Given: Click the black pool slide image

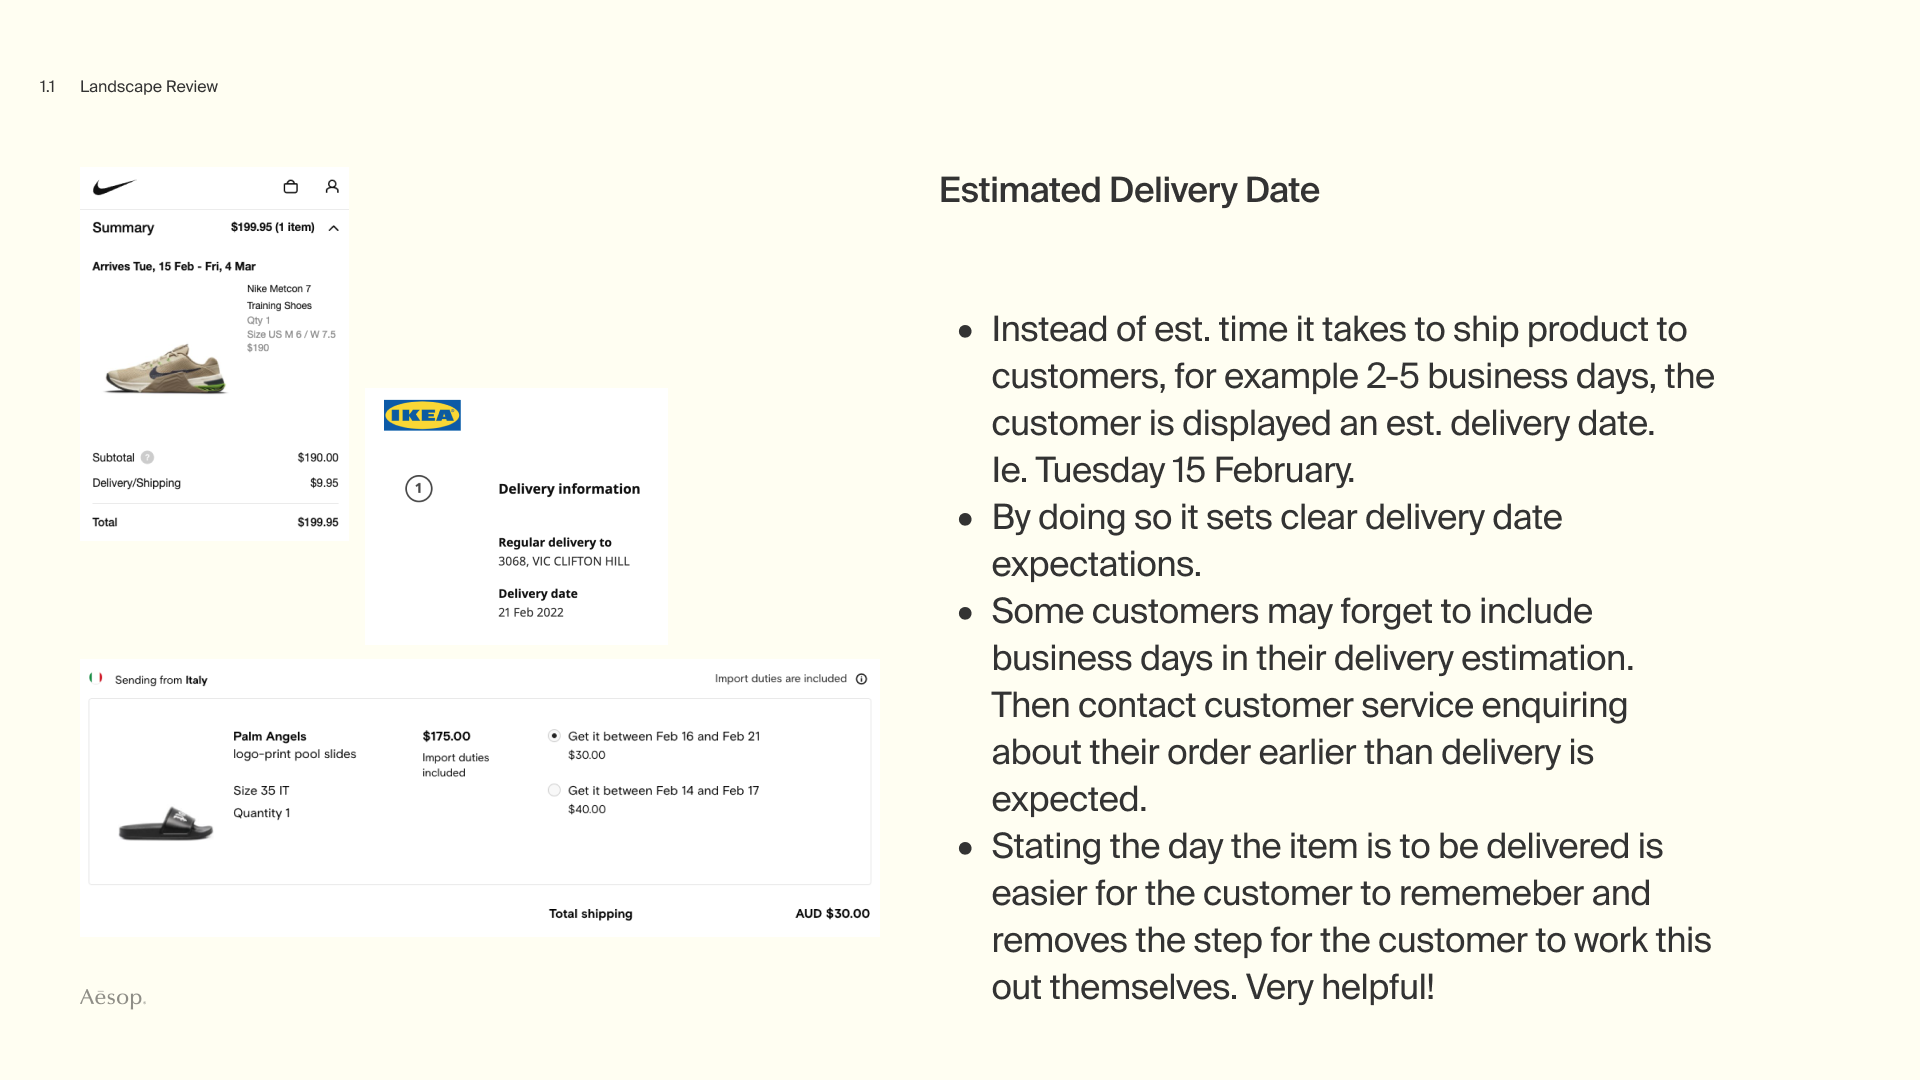Looking at the screenshot, I should point(166,824).
